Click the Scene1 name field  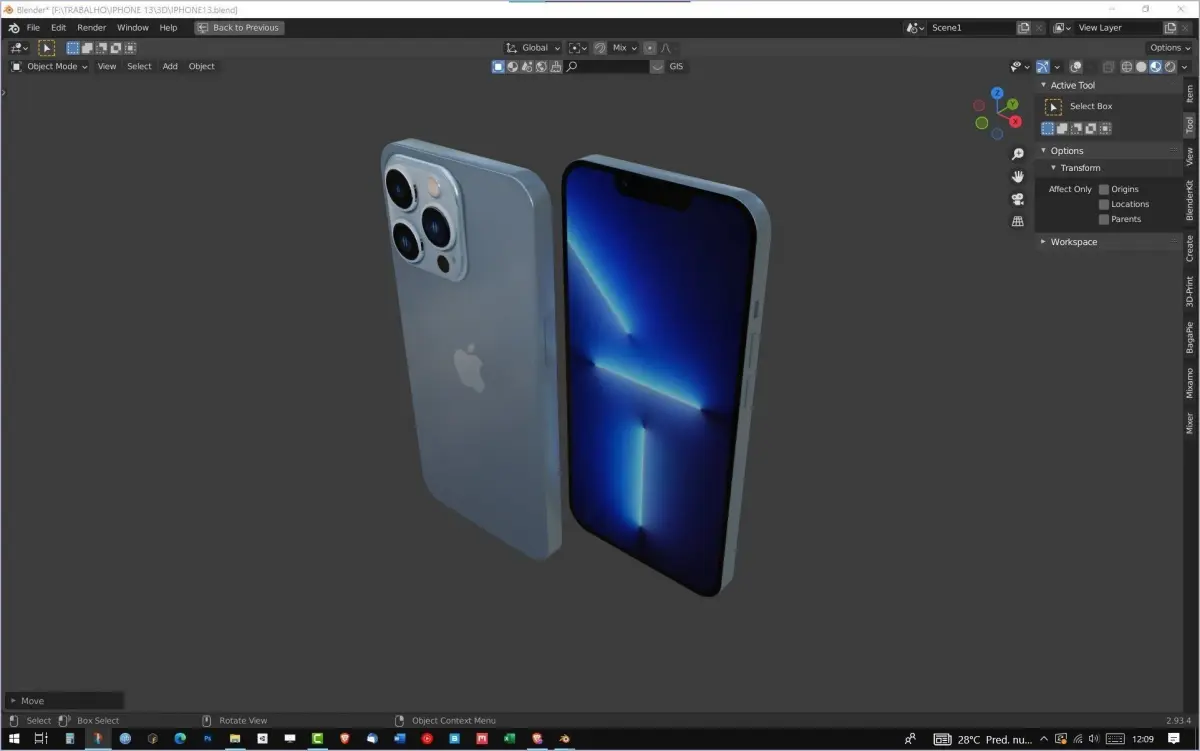point(970,28)
